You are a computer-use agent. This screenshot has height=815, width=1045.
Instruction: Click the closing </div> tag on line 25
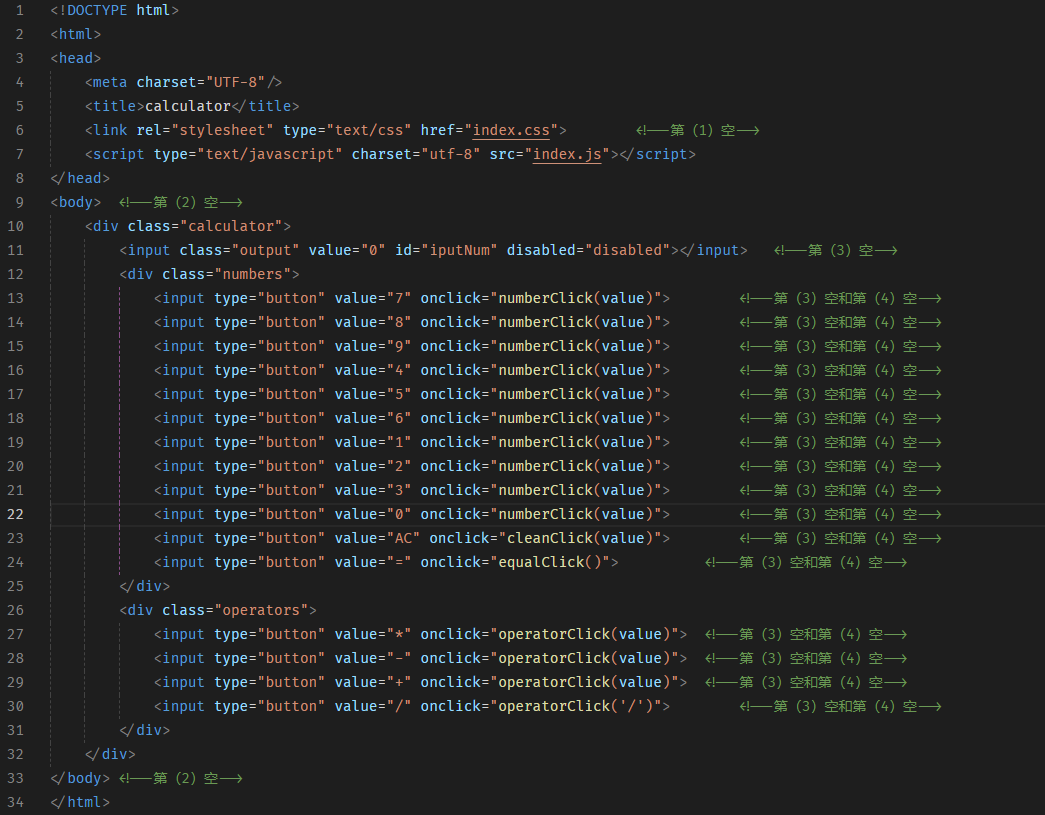[145, 586]
